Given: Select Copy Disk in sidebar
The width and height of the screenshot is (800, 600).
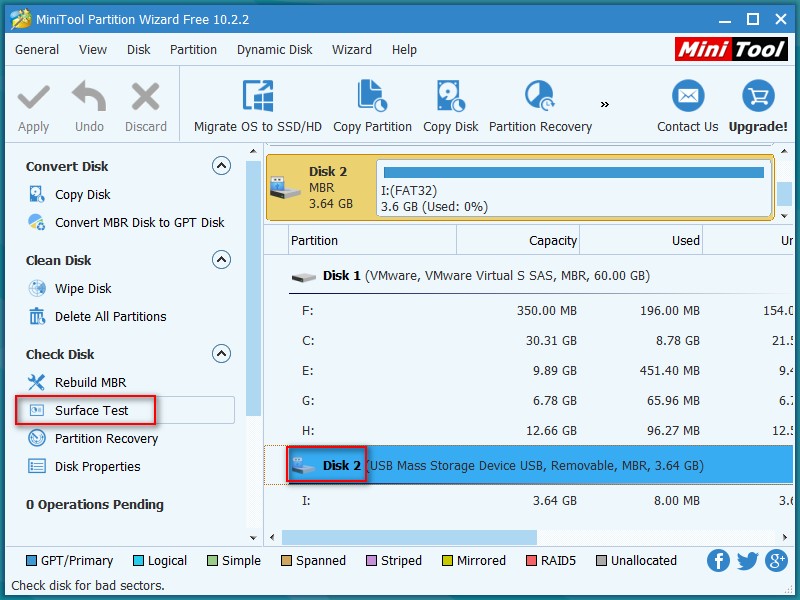Looking at the screenshot, I should pos(82,194).
